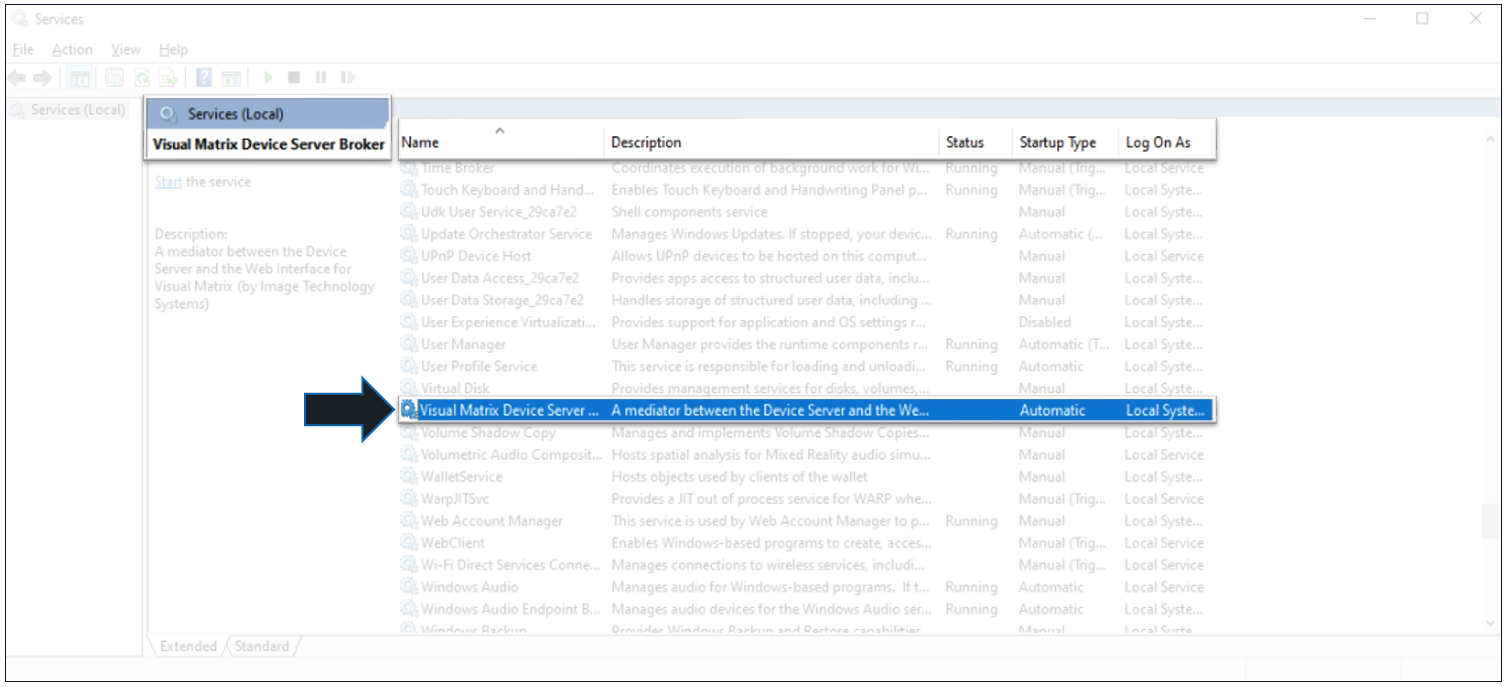The height and width of the screenshot is (687, 1506).
Task: Toggle the Show/Hide Console Tree icon
Action: click(79, 77)
